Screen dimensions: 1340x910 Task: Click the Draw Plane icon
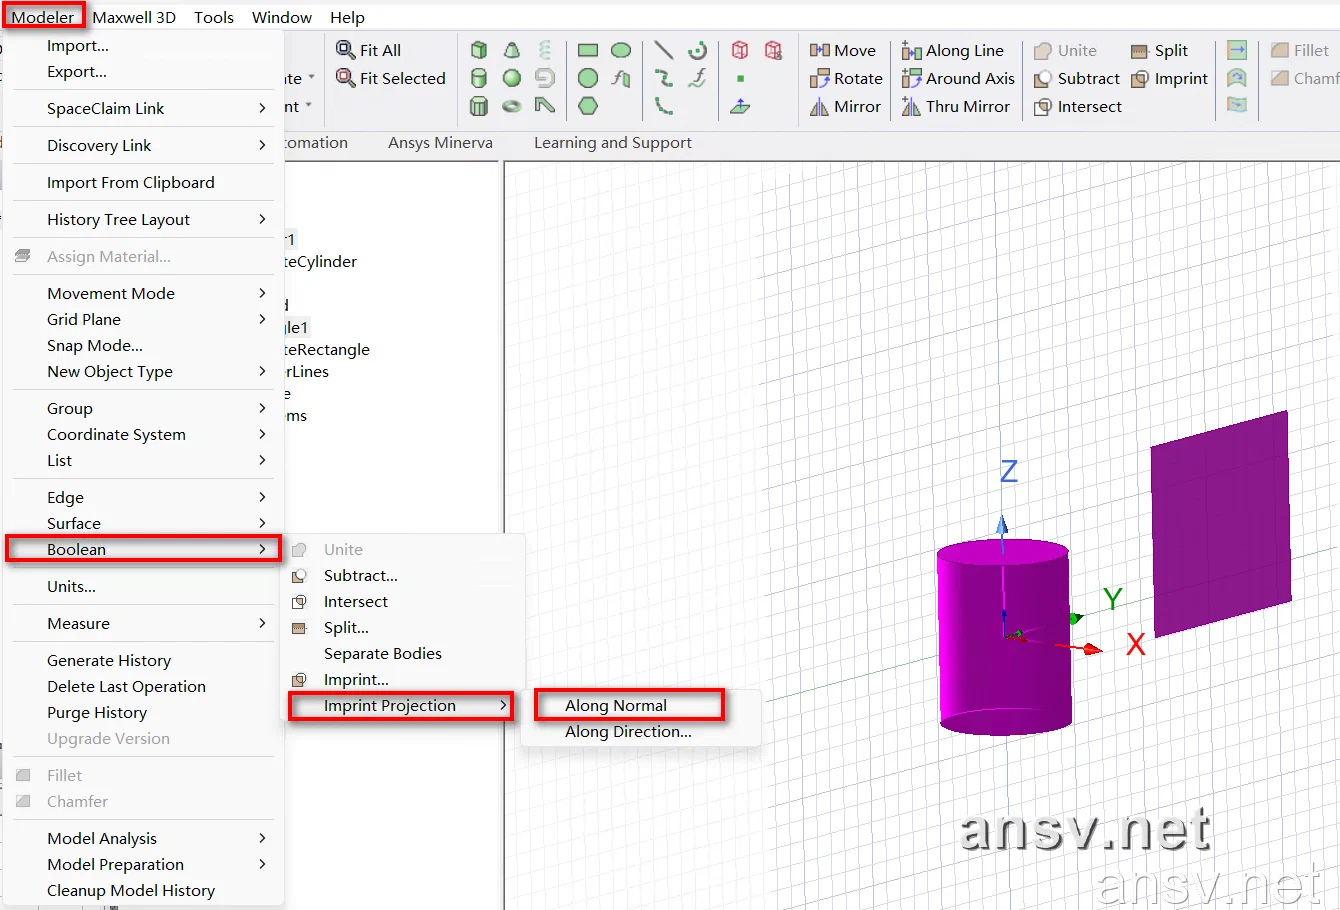pos(740,106)
